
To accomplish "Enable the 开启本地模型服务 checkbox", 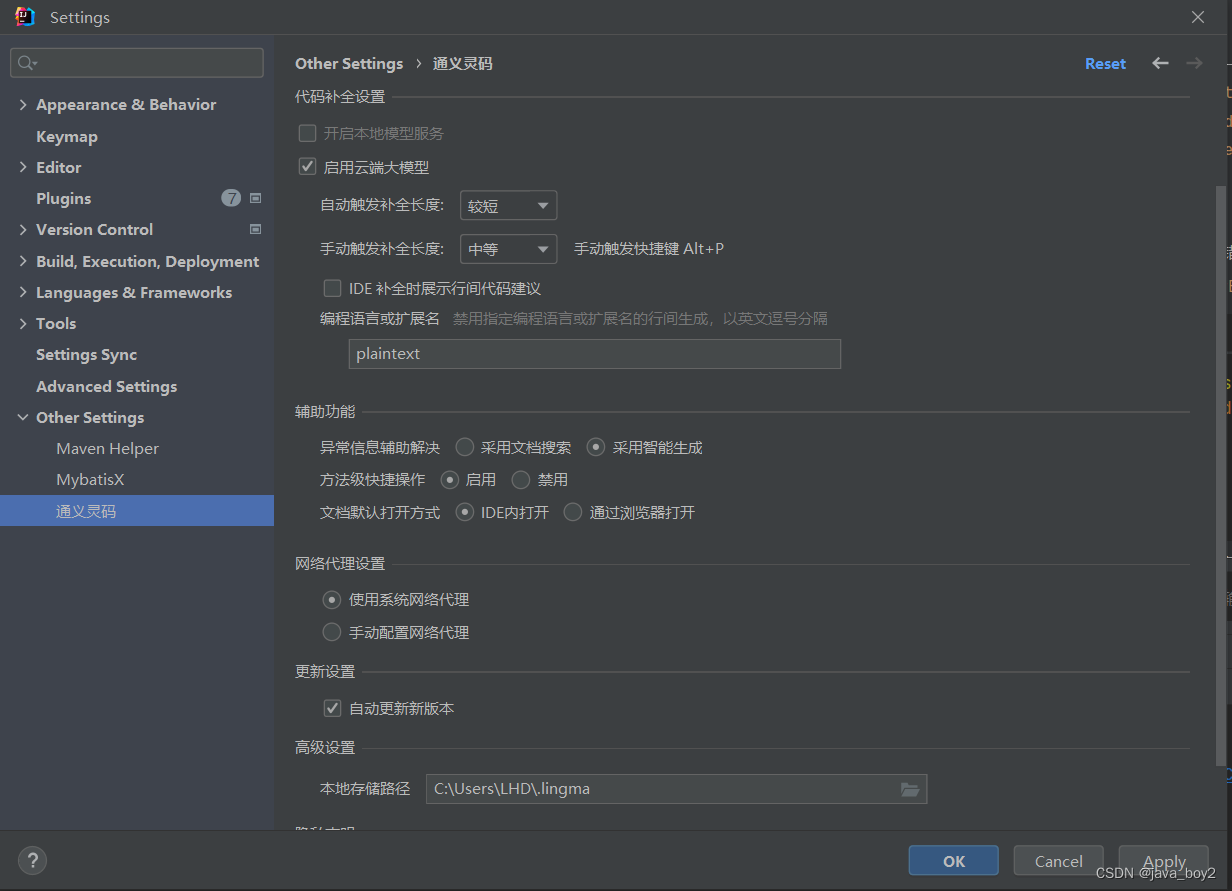I will click(x=308, y=133).
